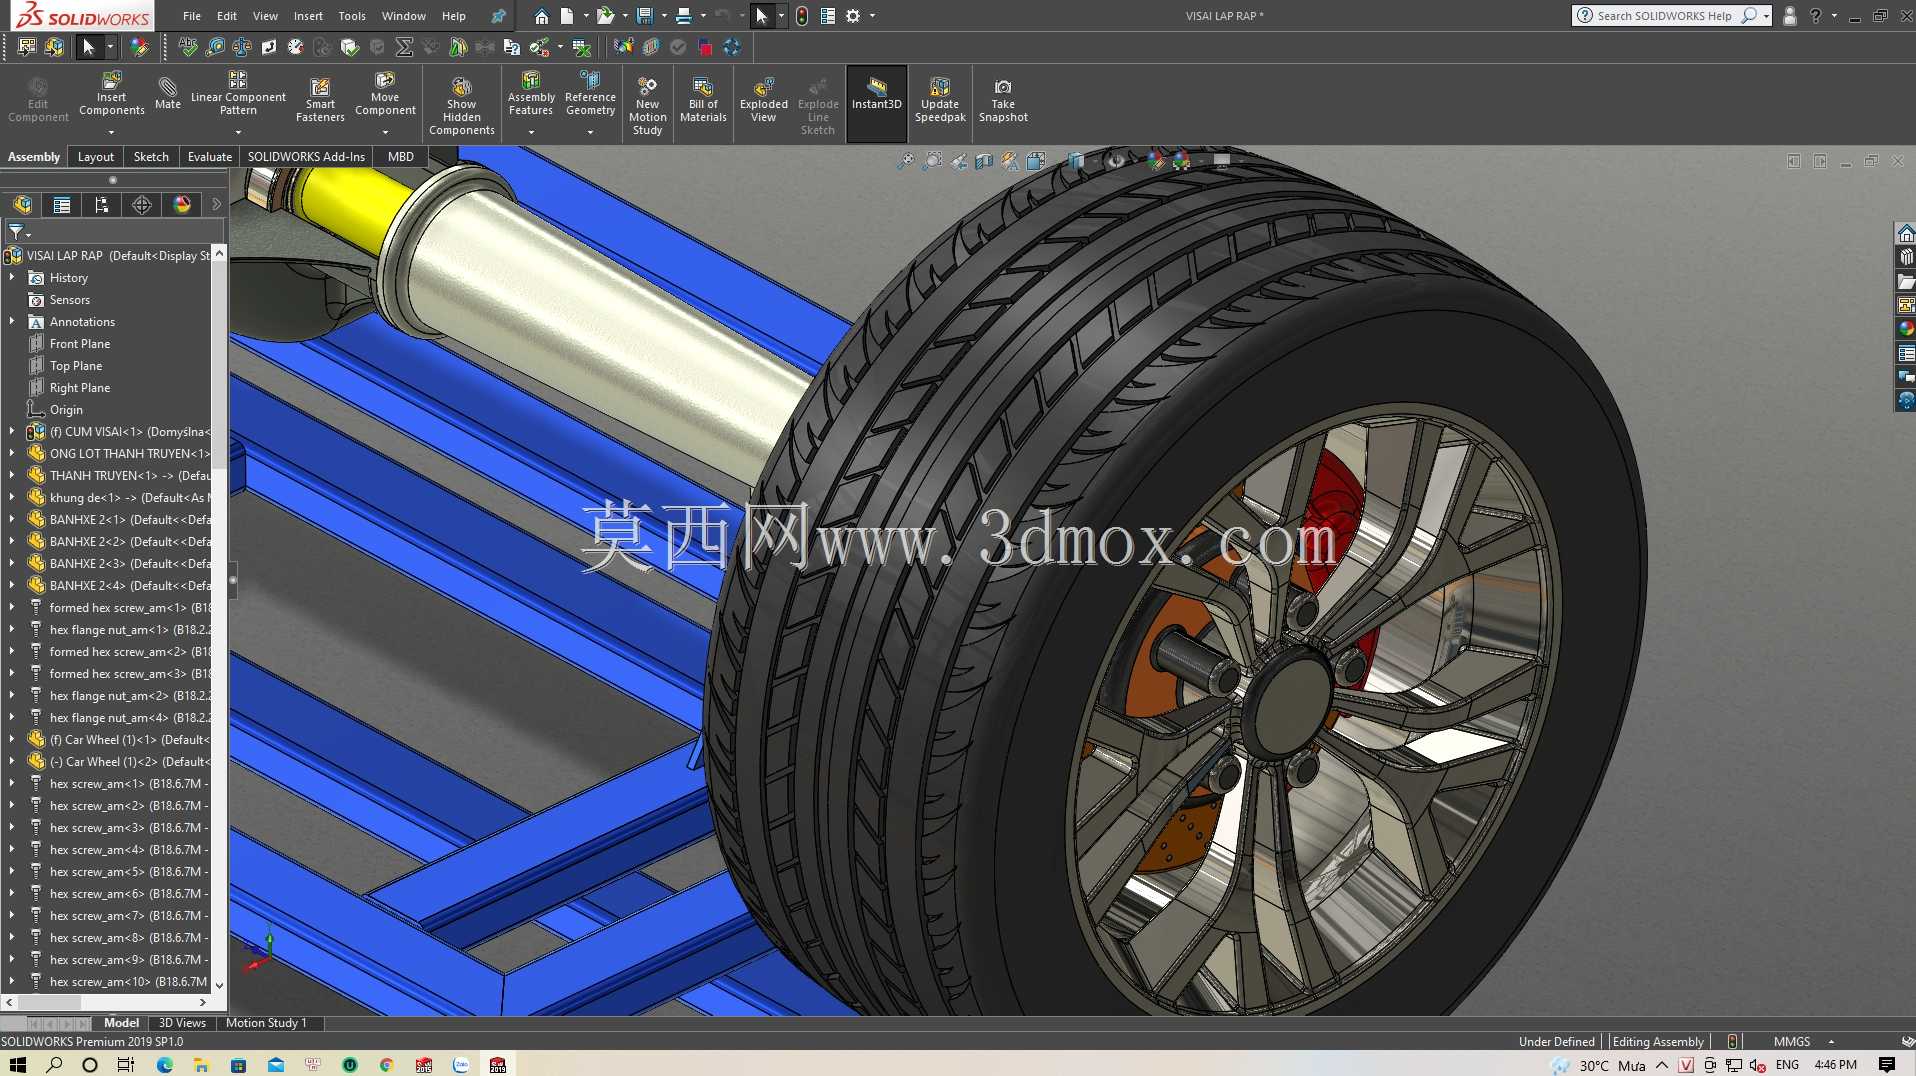The image size is (1916, 1076).
Task: Select the Origin in the tree
Action: pyautogui.click(x=66, y=410)
